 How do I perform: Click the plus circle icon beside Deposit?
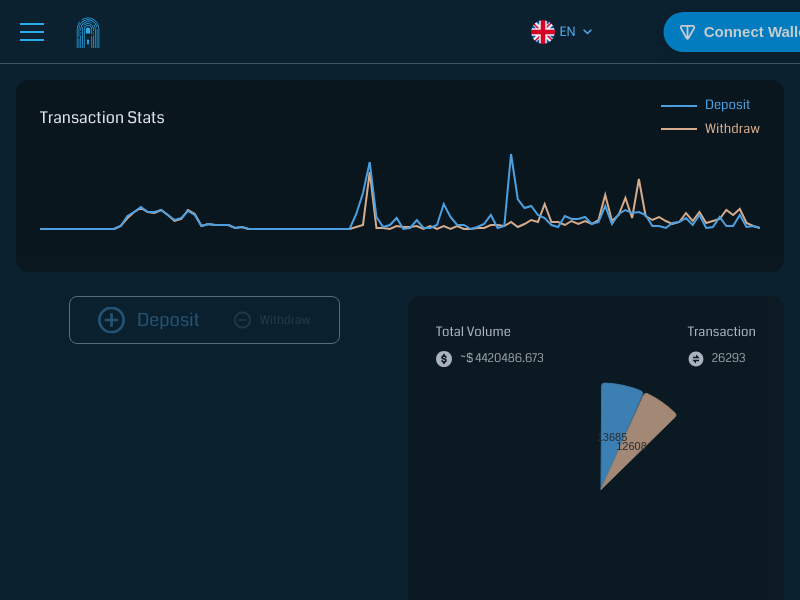[111, 320]
